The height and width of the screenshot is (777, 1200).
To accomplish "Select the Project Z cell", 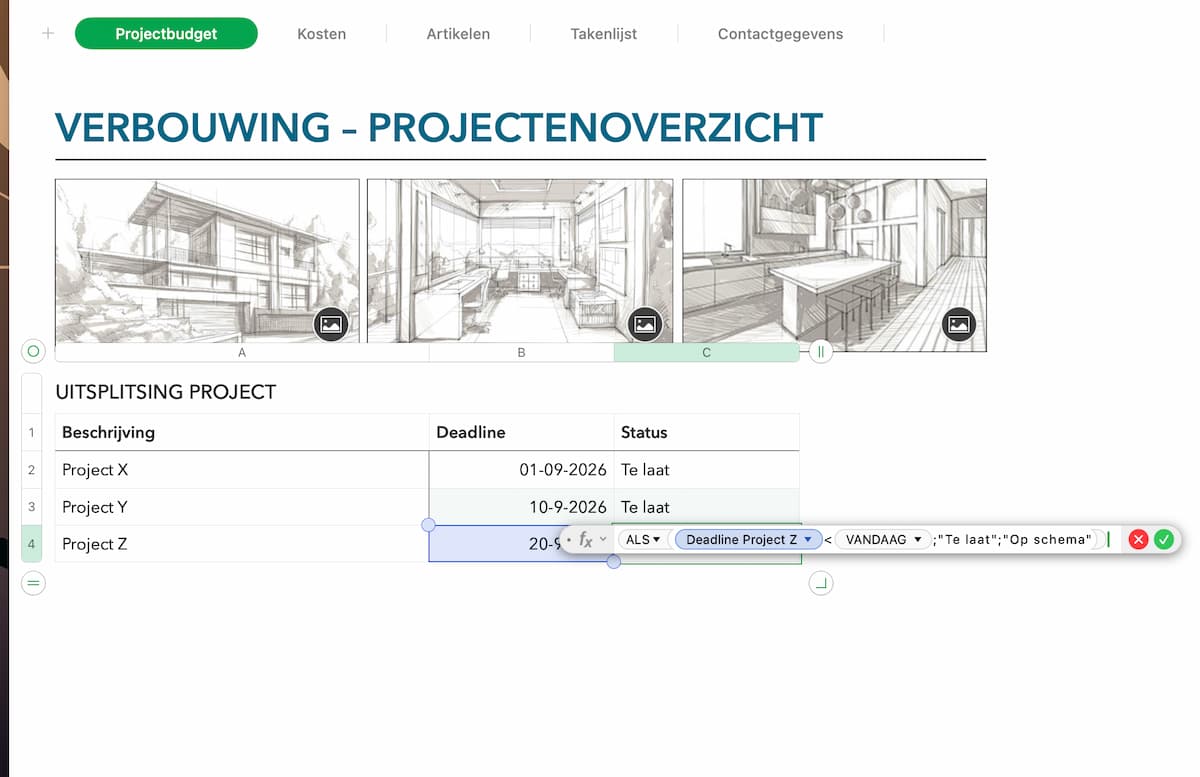I will [x=242, y=544].
